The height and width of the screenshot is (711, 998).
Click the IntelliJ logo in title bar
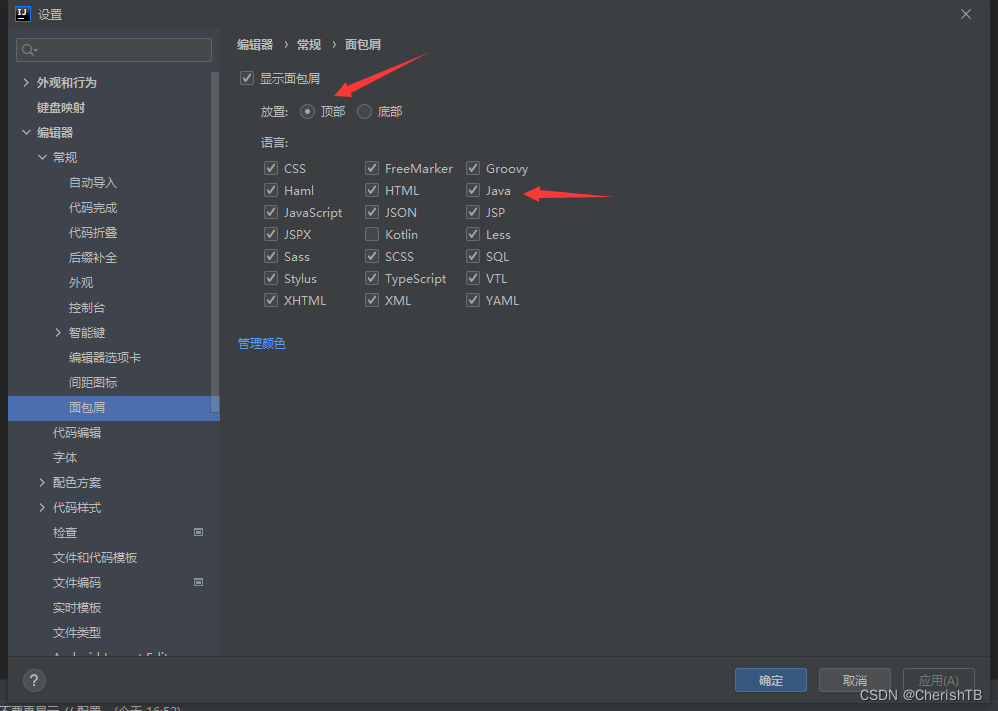point(22,13)
